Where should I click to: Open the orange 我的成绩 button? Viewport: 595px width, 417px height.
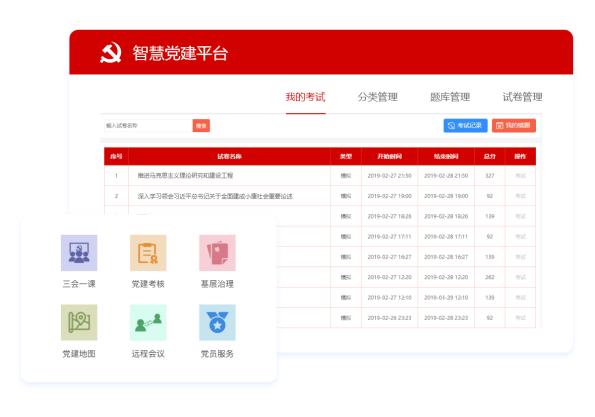pyautogui.click(x=514, y=126)
